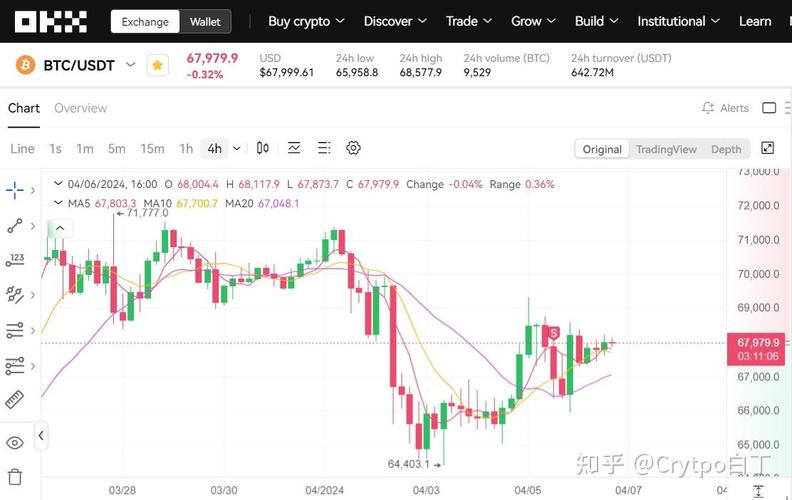Screen dimensions: 792x500
Task: Open the Institutional menu
Action: click(x=678, y=21)
